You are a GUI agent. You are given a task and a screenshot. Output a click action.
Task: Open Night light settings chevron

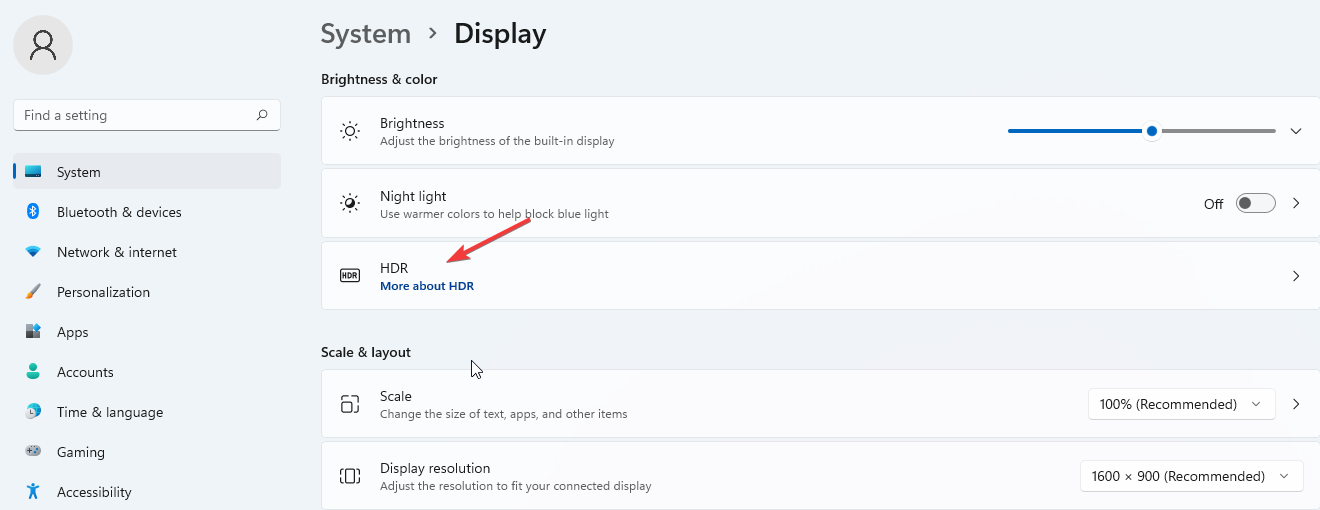pyautogui.click(x=1296, y=203)
